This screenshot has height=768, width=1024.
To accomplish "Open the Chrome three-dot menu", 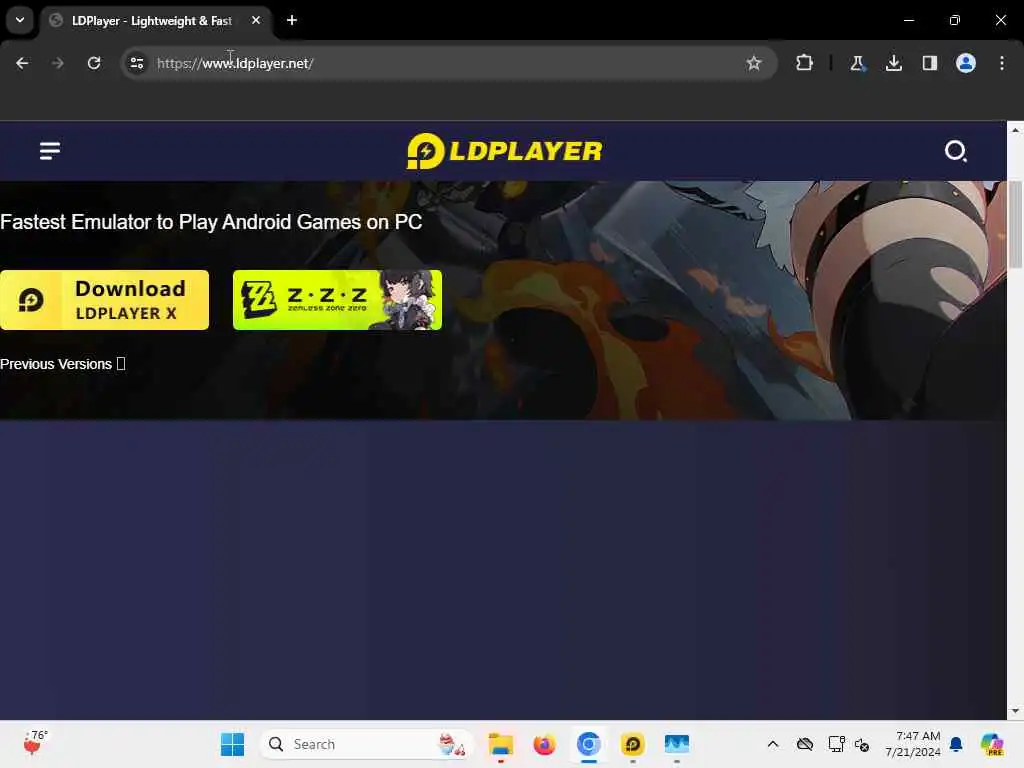I will (x=1002, y=63).
